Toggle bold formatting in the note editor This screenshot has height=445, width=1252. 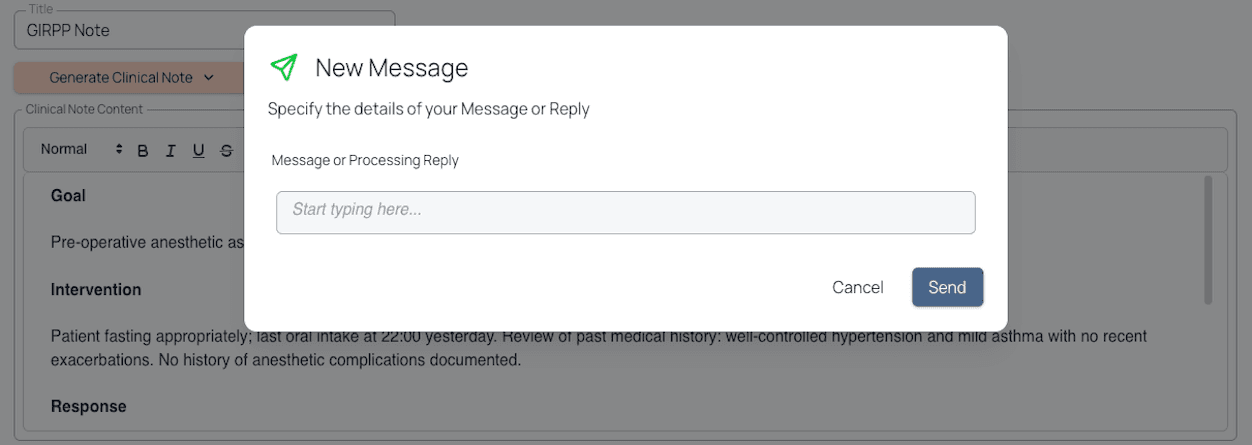[143, 151]
